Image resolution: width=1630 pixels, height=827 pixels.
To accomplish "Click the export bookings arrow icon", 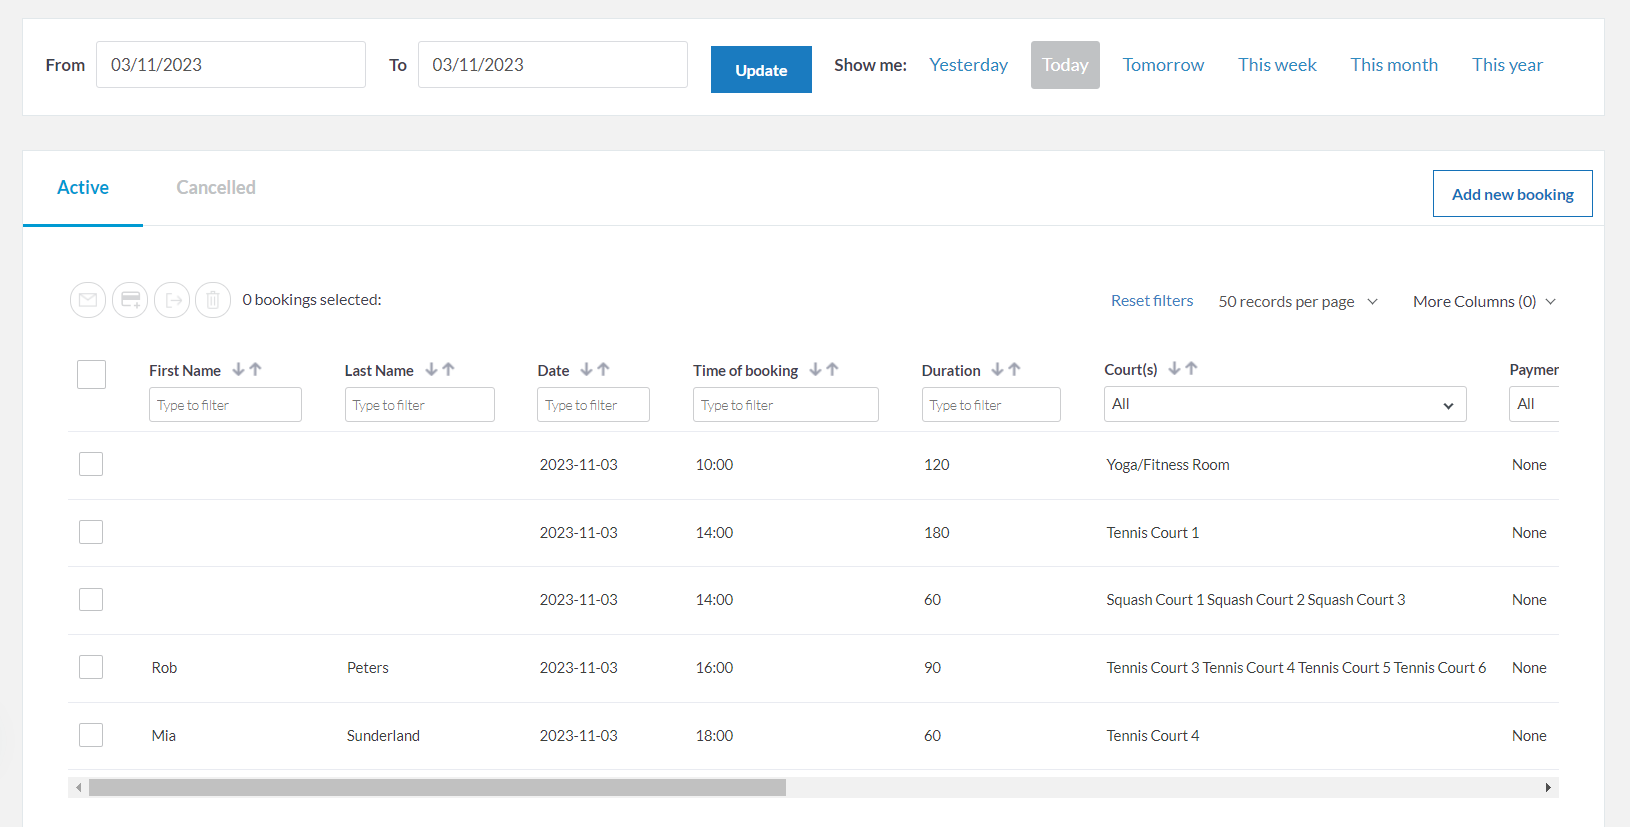I will coord(172,300).
